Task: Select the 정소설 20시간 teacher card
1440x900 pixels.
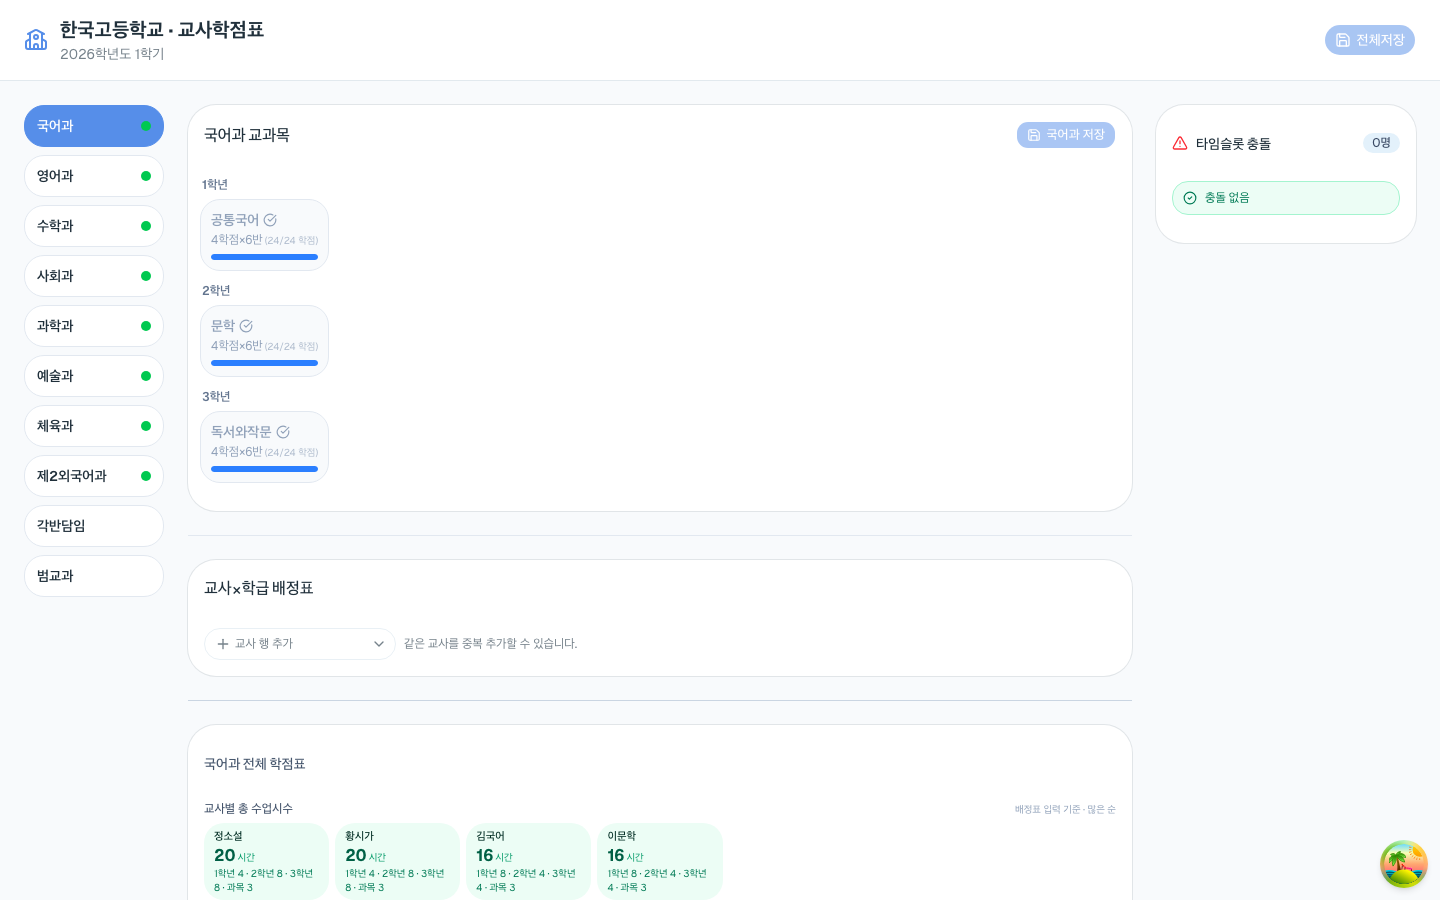Action: [x=267, y=861]
